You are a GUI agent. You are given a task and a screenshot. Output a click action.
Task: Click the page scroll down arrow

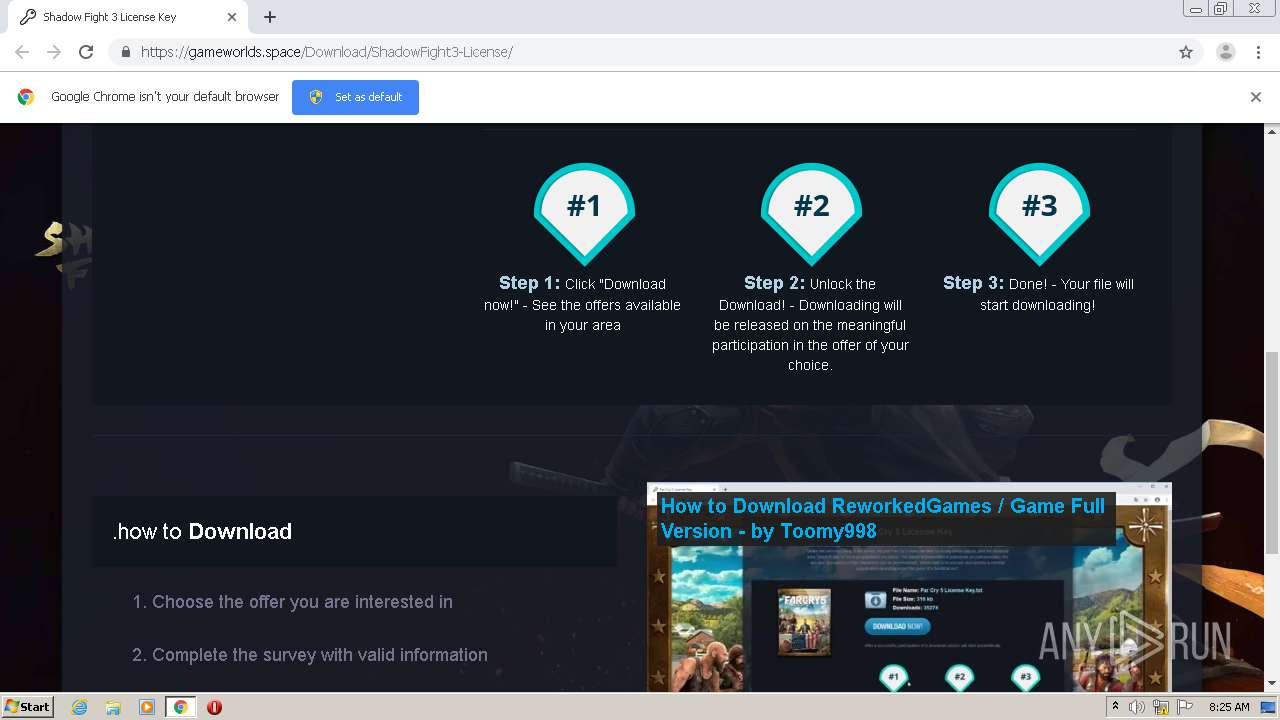point(1272,684)
